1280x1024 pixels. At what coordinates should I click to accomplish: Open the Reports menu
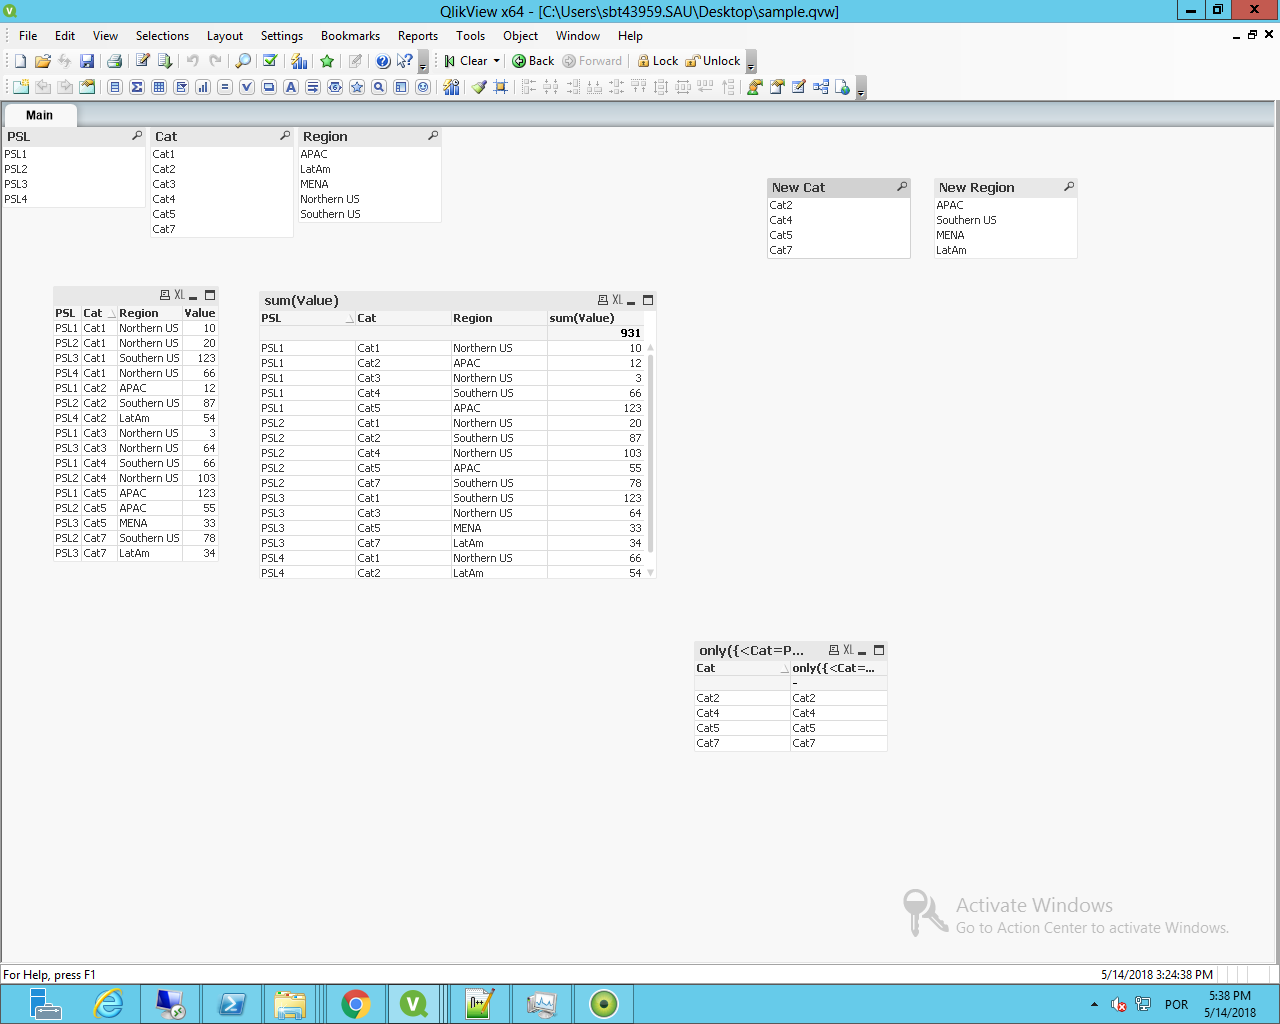tap(418, 35)
